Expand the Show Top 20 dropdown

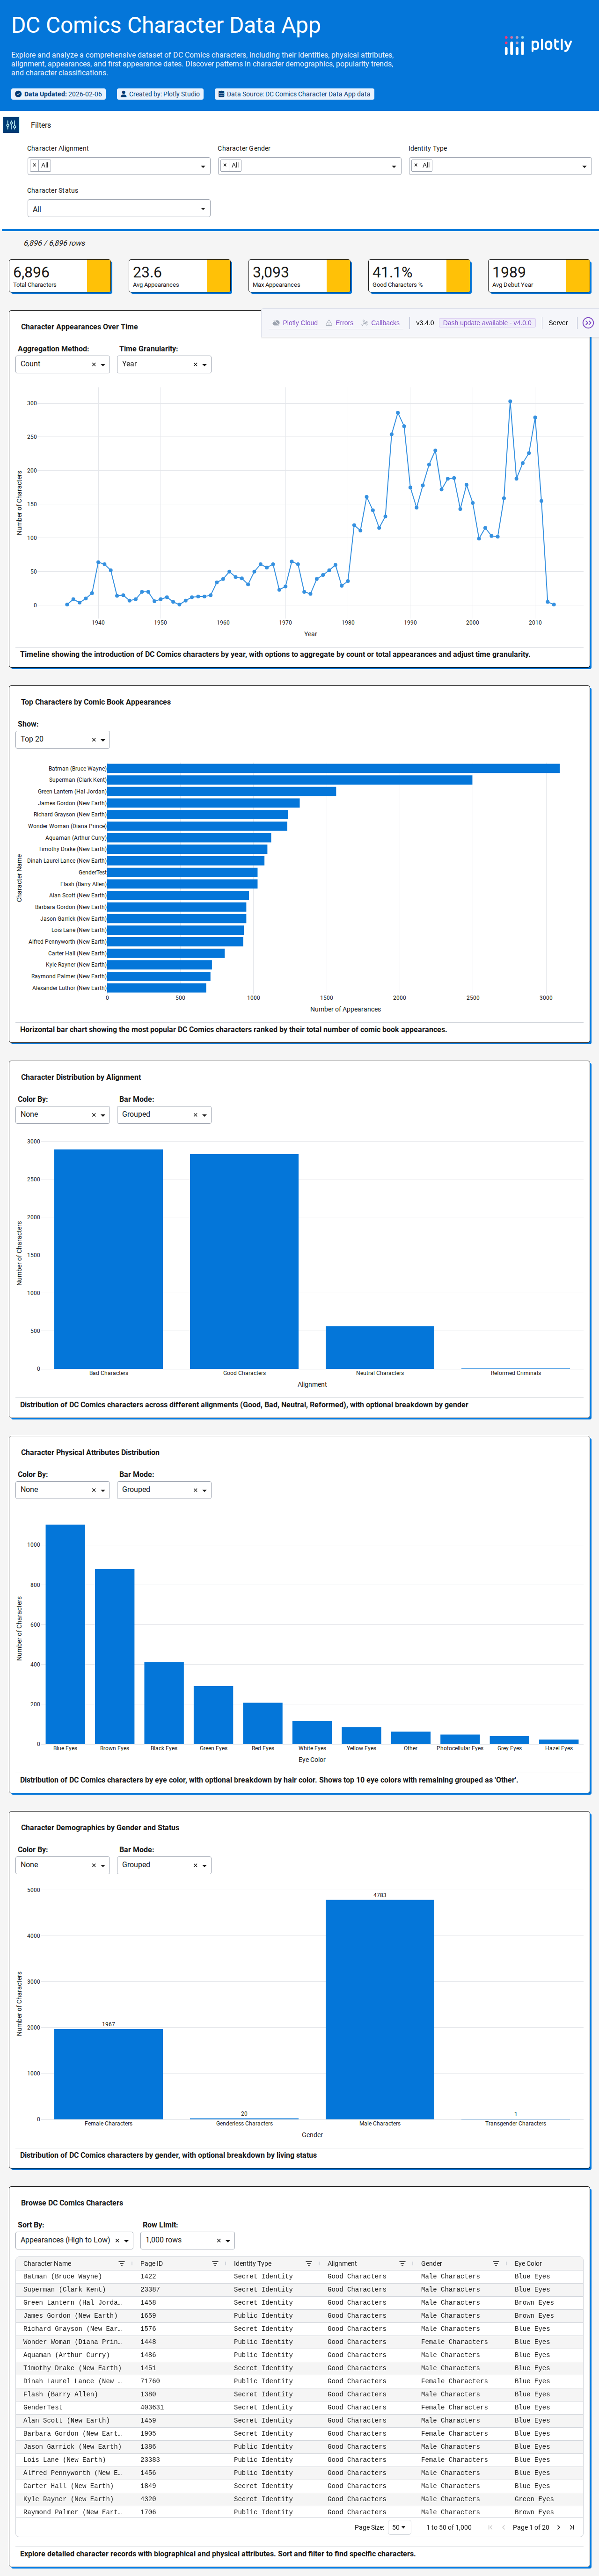(103, 740)
